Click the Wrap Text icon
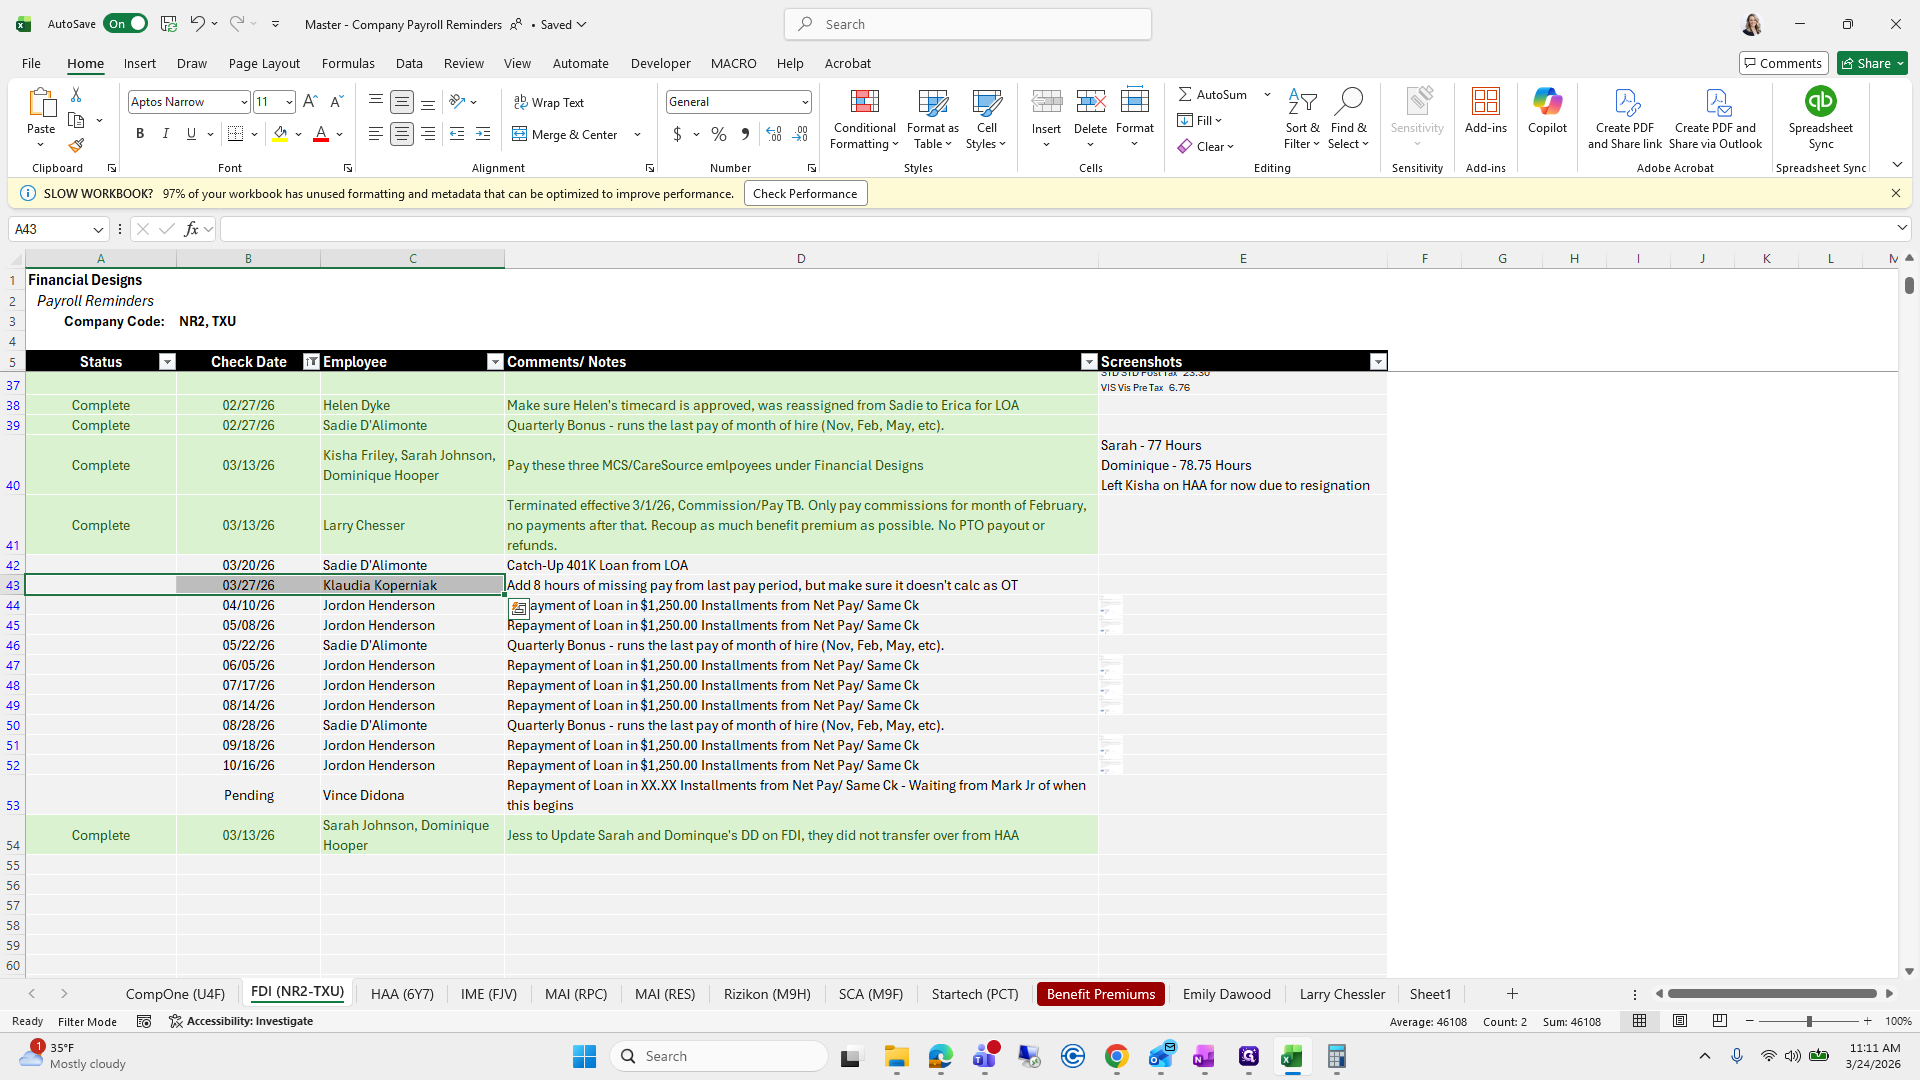 pos(549,102)
